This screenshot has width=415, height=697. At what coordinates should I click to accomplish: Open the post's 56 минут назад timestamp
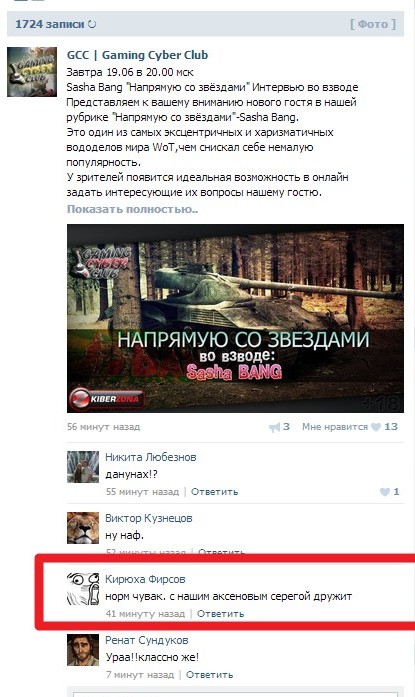104,427
